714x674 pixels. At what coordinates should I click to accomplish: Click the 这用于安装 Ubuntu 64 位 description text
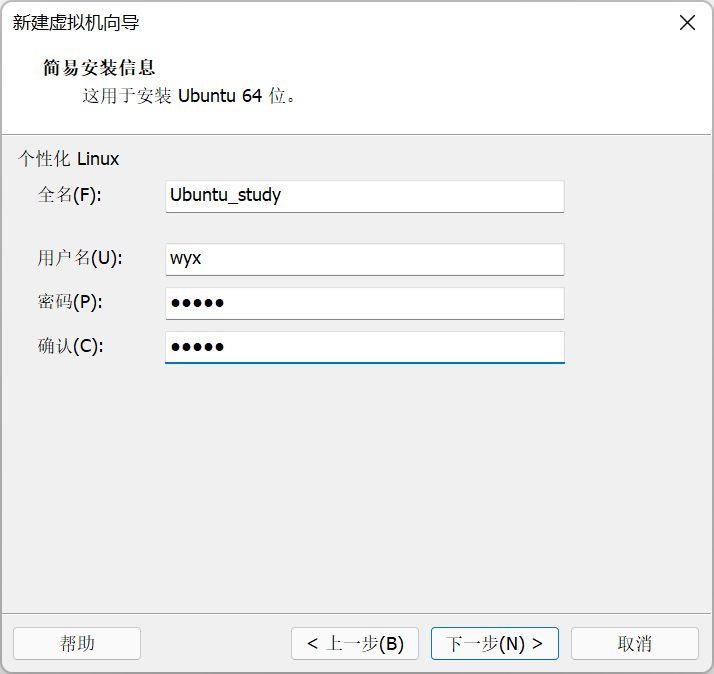coord(189,97)
